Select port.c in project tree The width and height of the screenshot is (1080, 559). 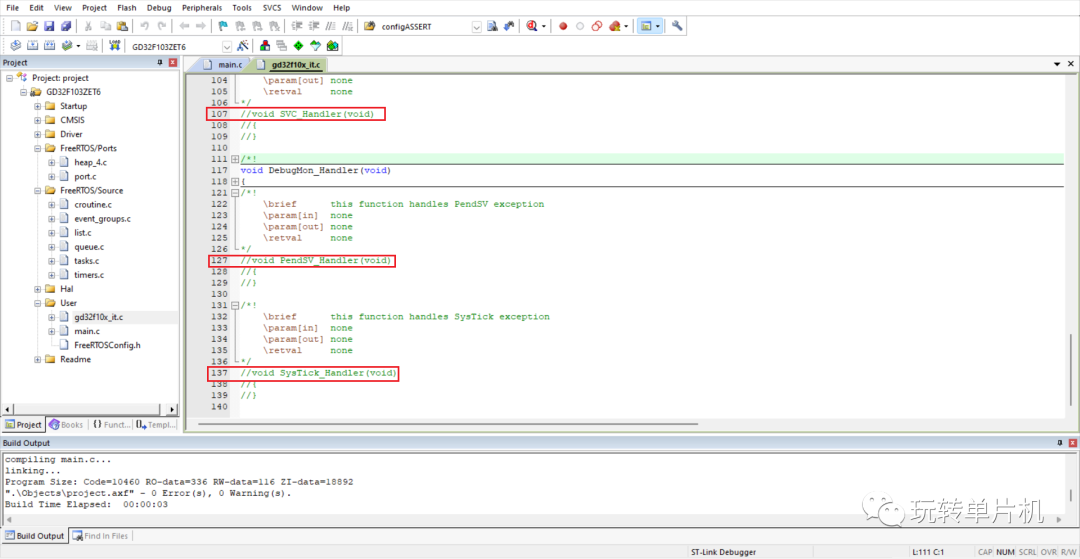85,176
